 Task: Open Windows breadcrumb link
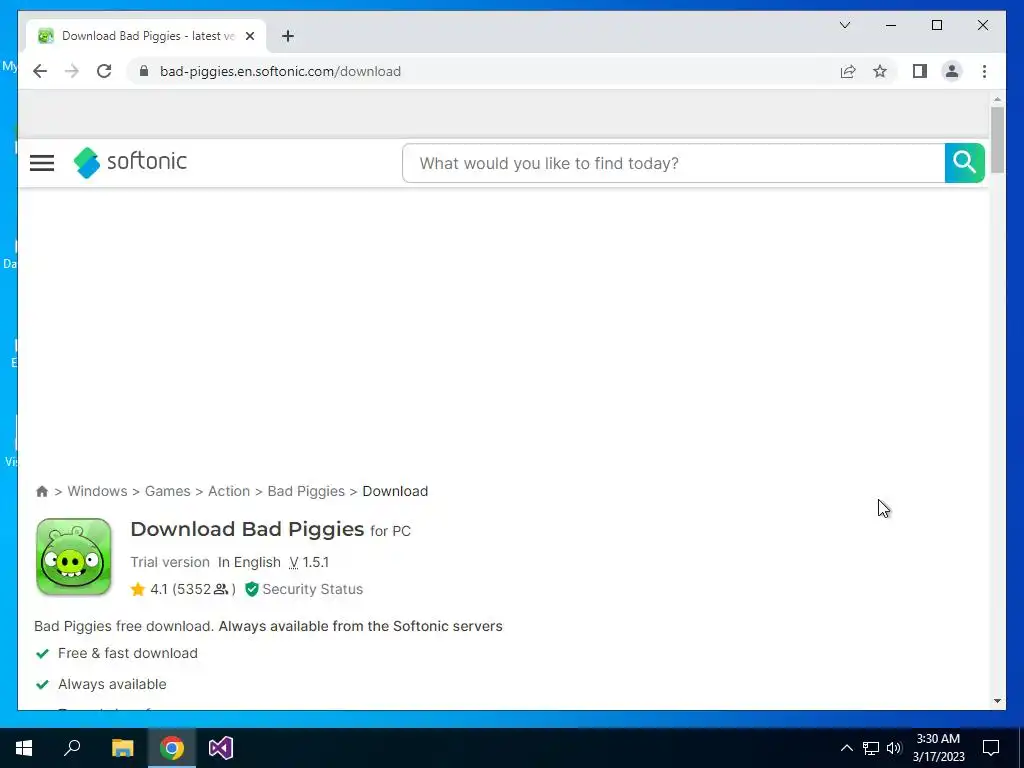97,491
